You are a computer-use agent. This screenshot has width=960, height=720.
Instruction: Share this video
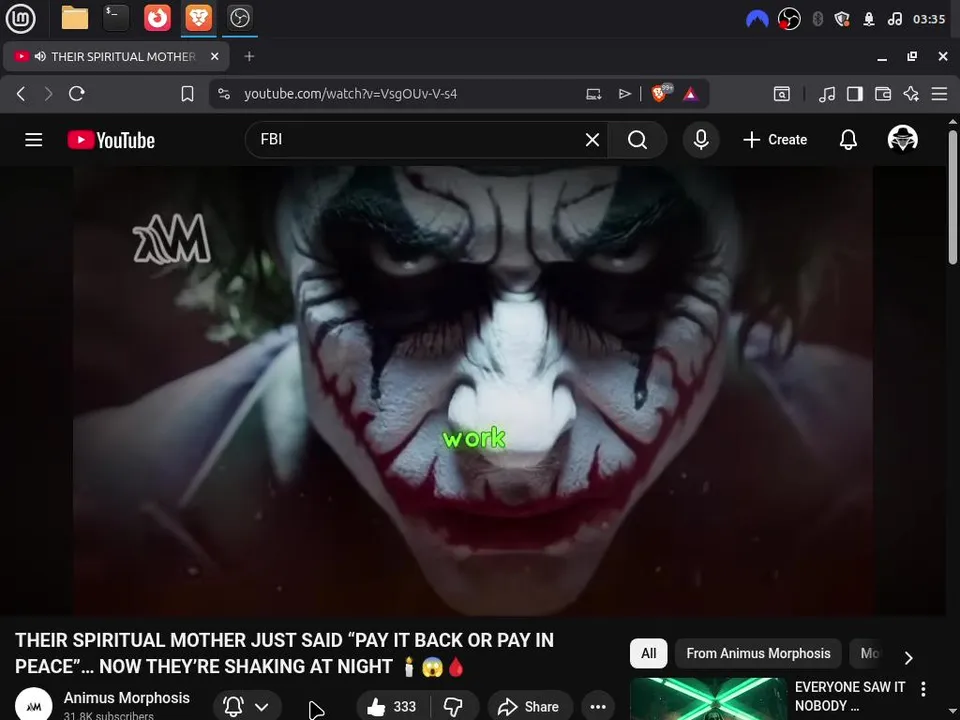pyautogui.click(x=530, y=707)
